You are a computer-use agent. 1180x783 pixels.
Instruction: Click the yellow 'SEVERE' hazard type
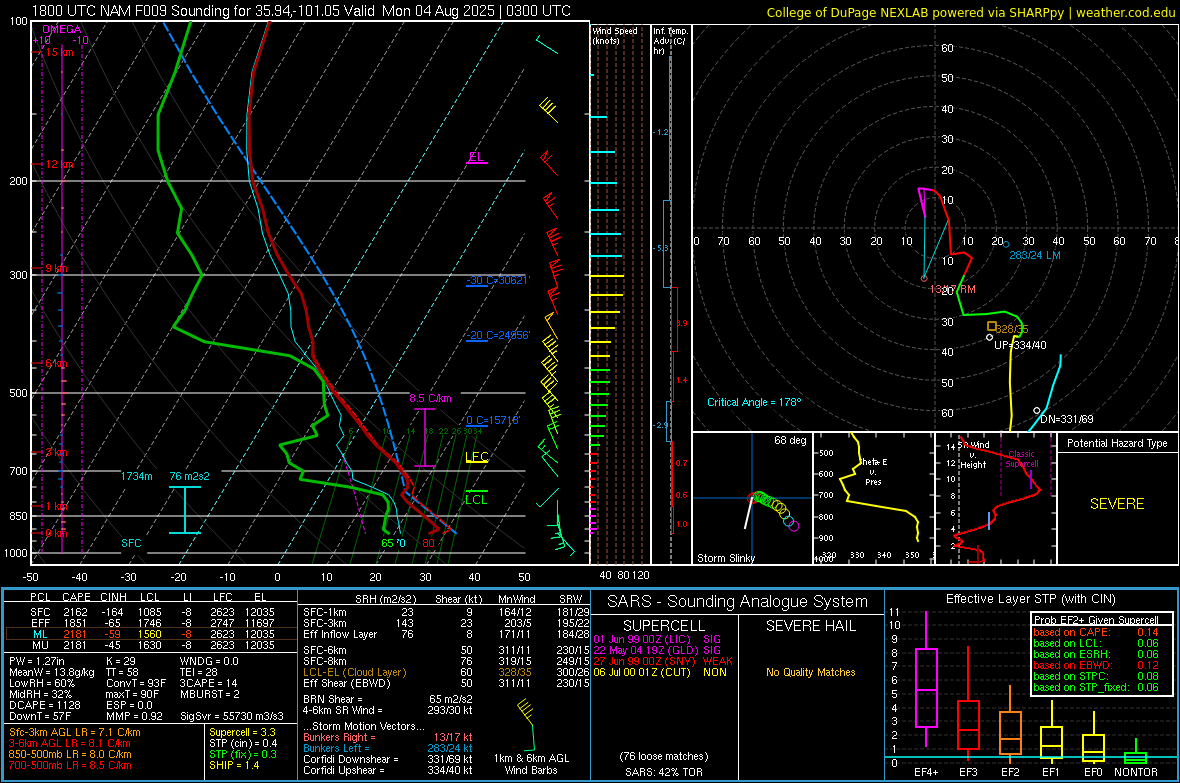(x=1117, y=504)
